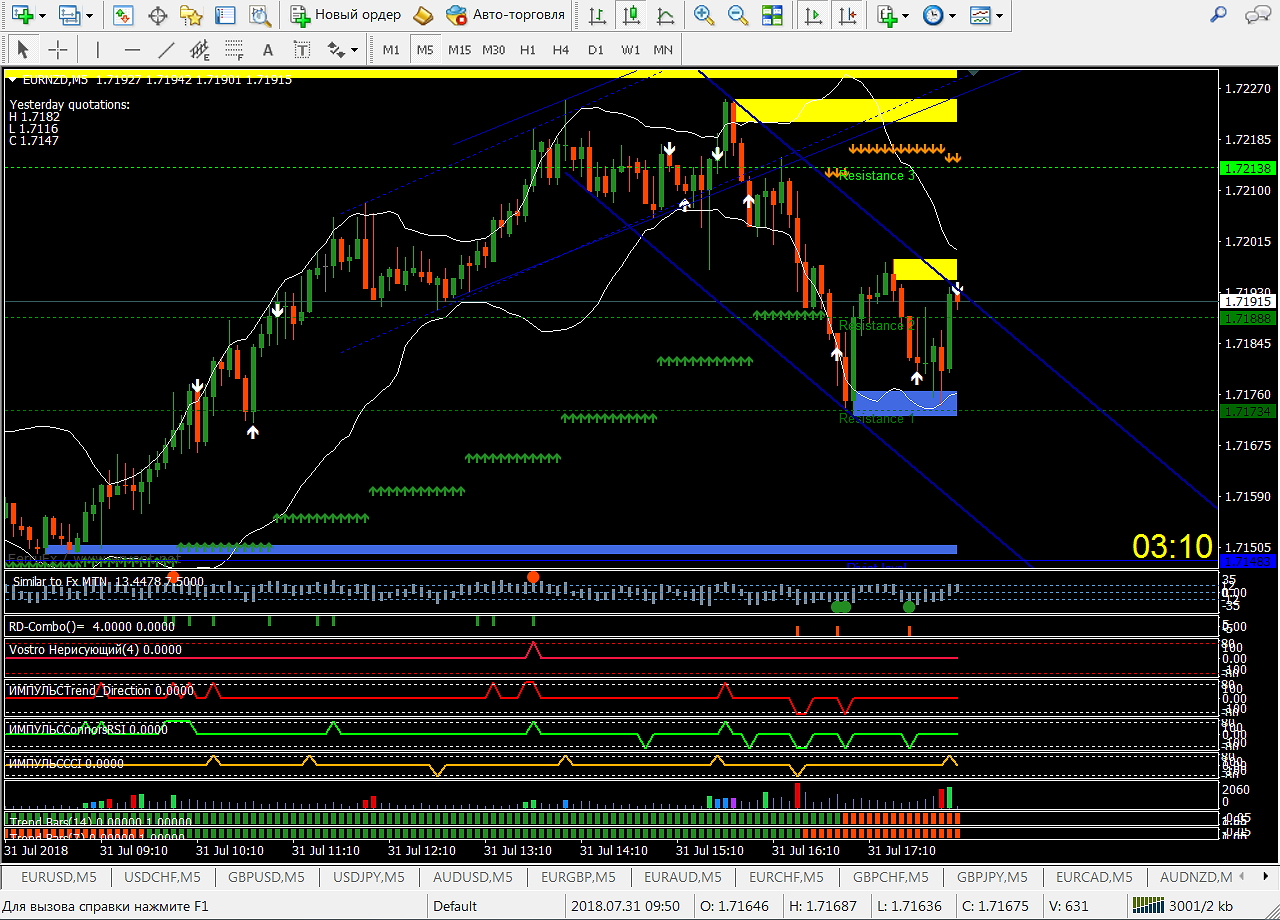
Task: Click the Новый ордер button
Action: (x=346, y=15)
